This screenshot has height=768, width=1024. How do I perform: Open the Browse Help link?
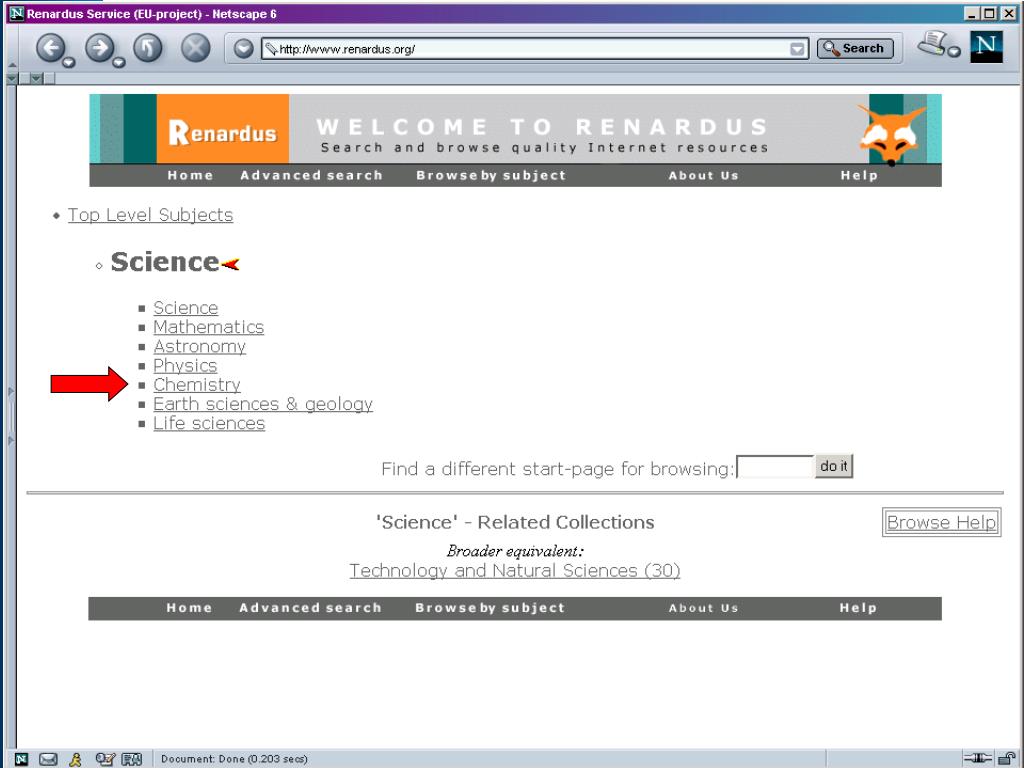[x=941, y=522]
